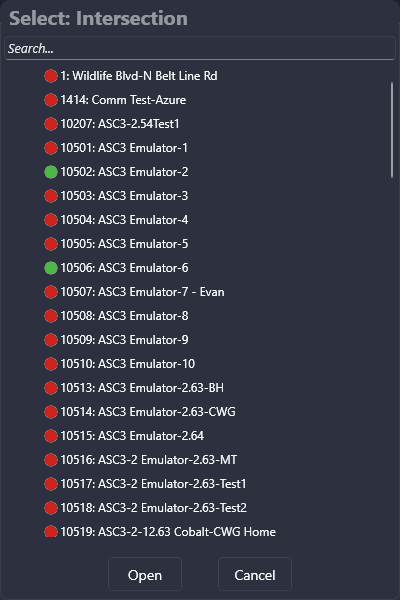
Task: Click red status dot beside Wildlife Blvd-N Belt Line Rd
Action: point(51,76)
